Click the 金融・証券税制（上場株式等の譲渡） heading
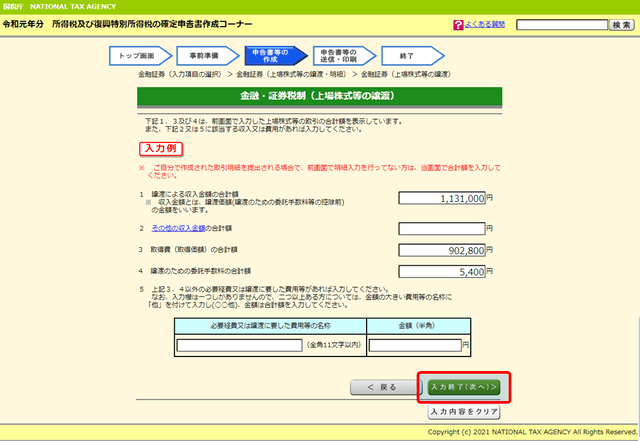This screenshot has width=640, height=441. click(x=320, y=96)
